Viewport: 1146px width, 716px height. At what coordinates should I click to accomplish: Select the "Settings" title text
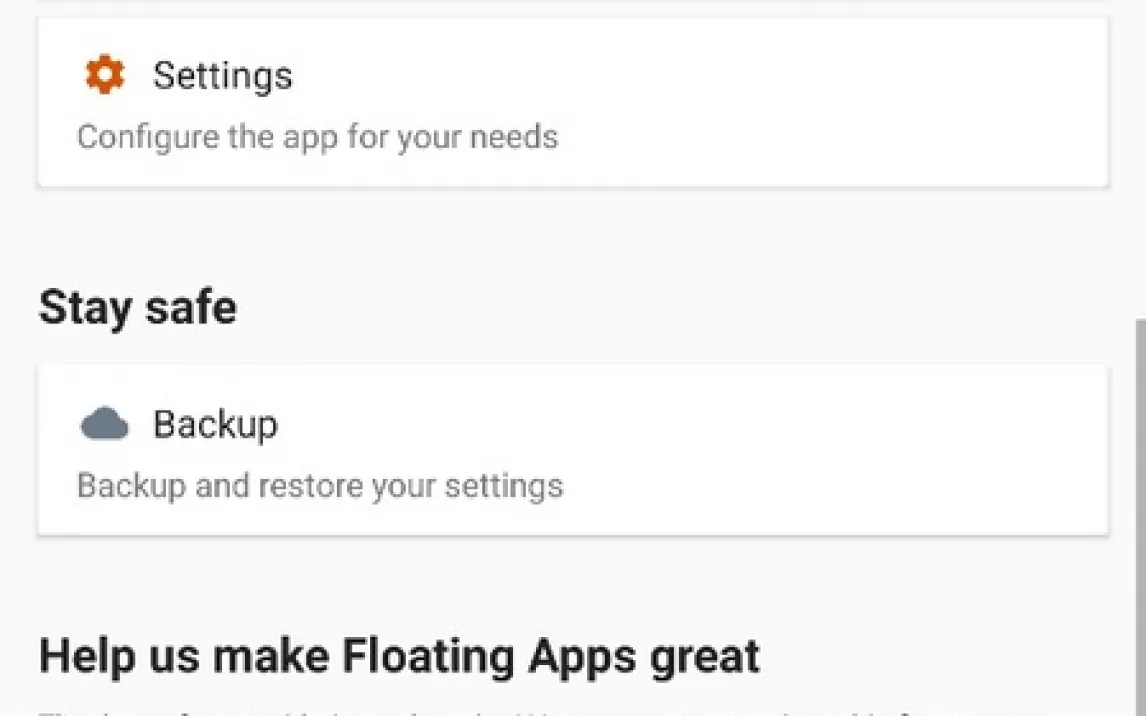point(222,76)
